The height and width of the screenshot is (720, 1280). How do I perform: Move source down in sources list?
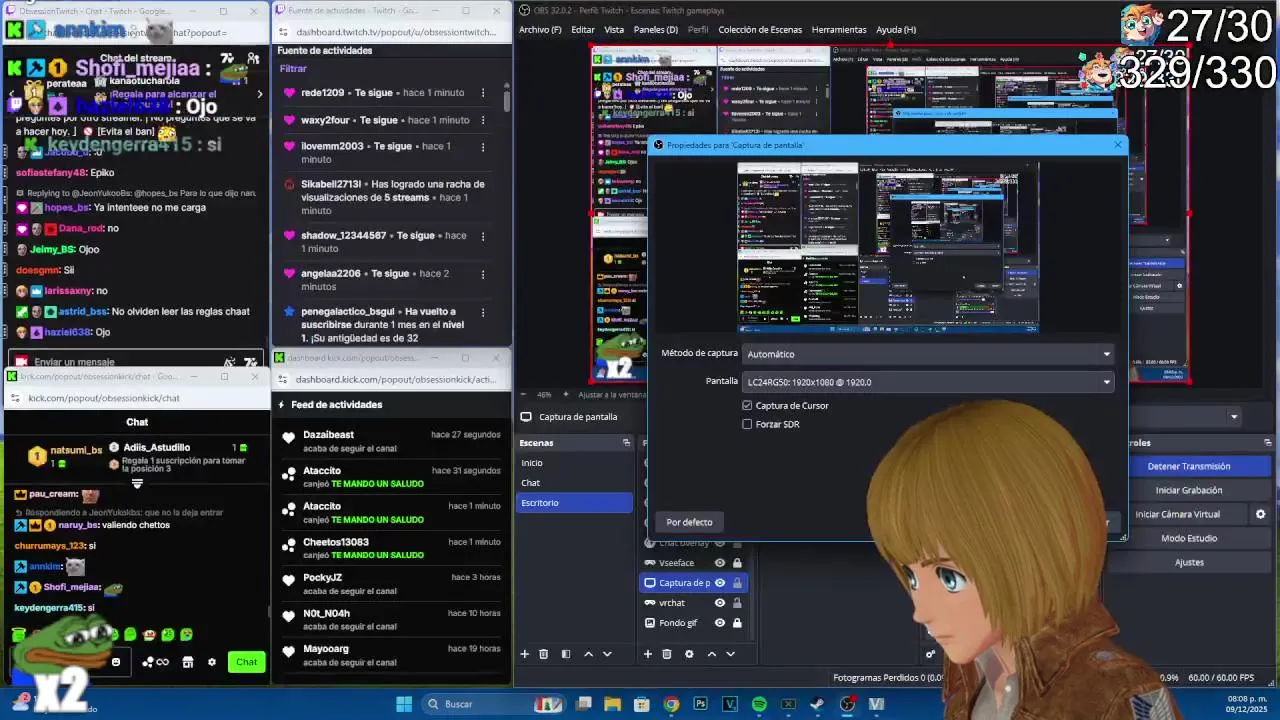click(730, 654)
